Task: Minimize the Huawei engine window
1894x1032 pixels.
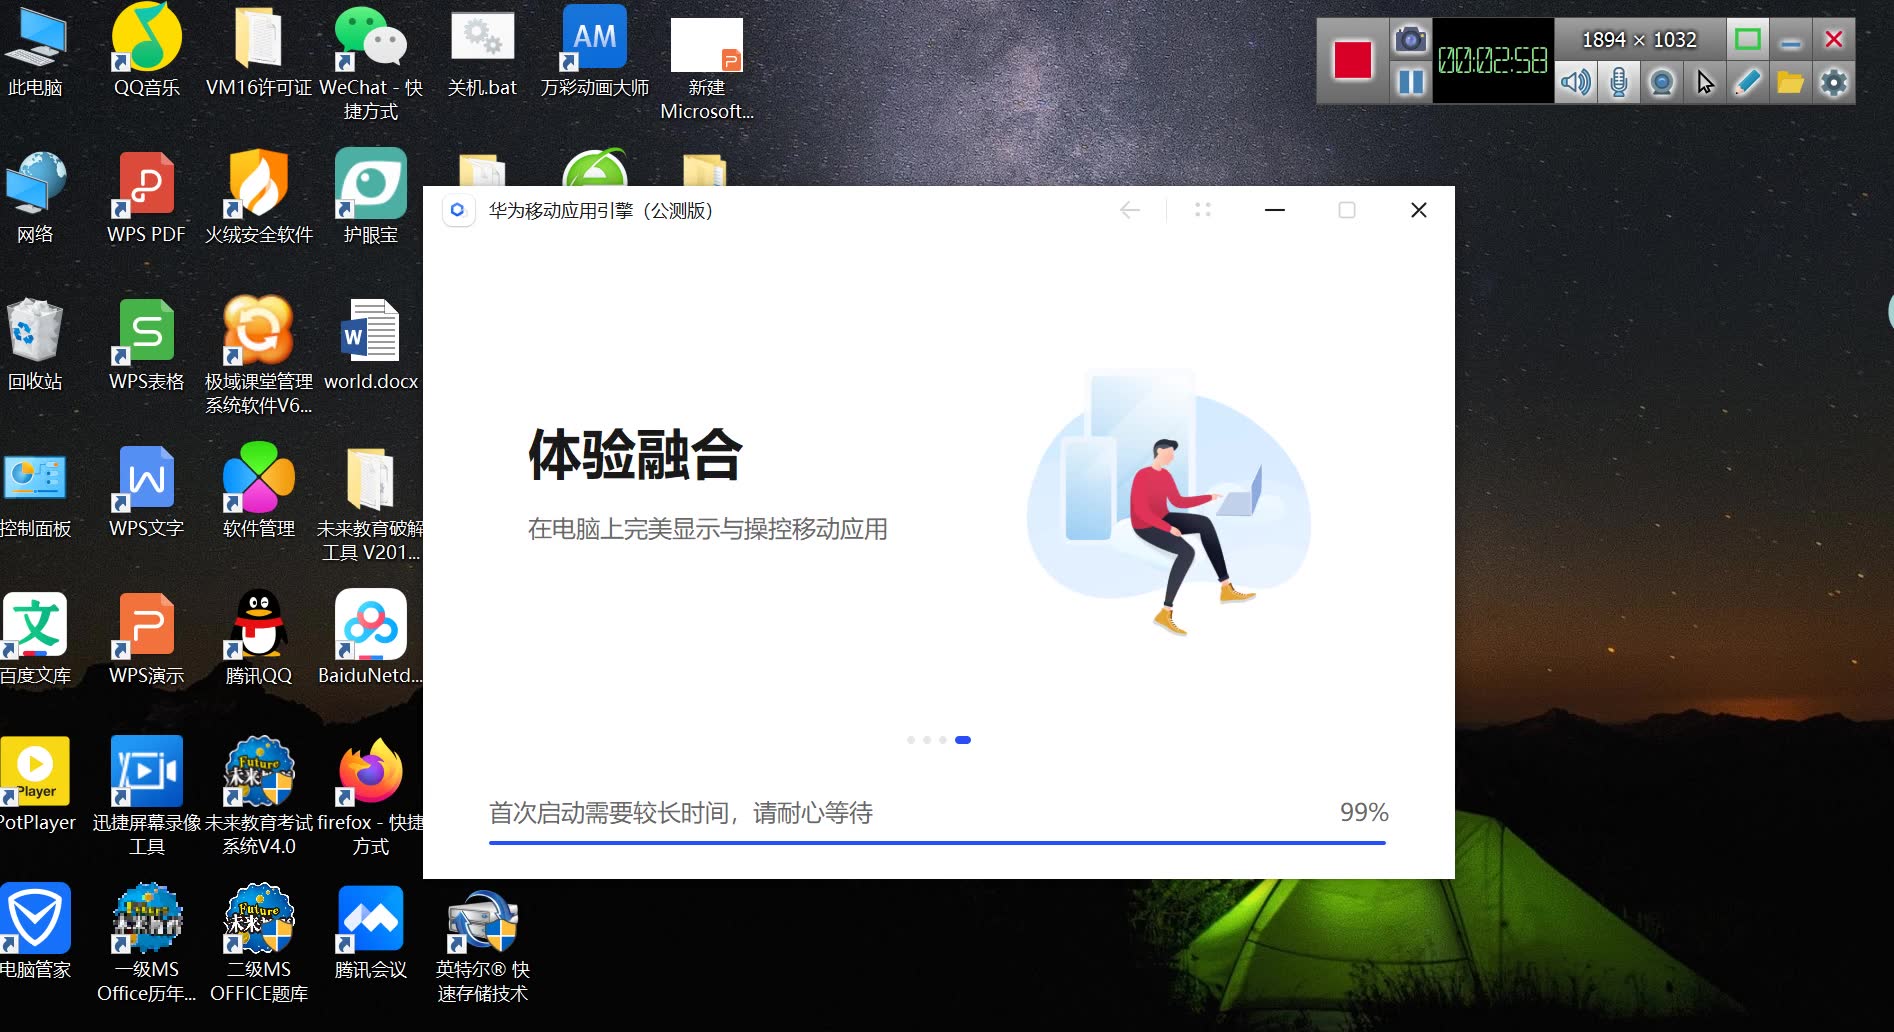Action: tap(1275, 210)
